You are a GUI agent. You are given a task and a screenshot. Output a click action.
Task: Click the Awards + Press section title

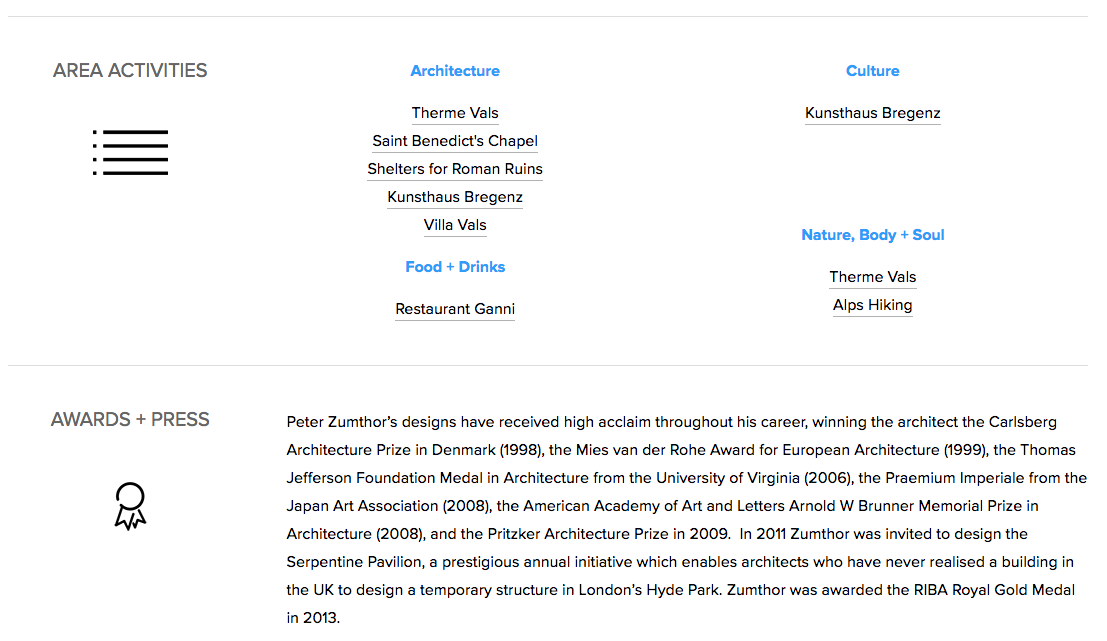coord(130,419)
